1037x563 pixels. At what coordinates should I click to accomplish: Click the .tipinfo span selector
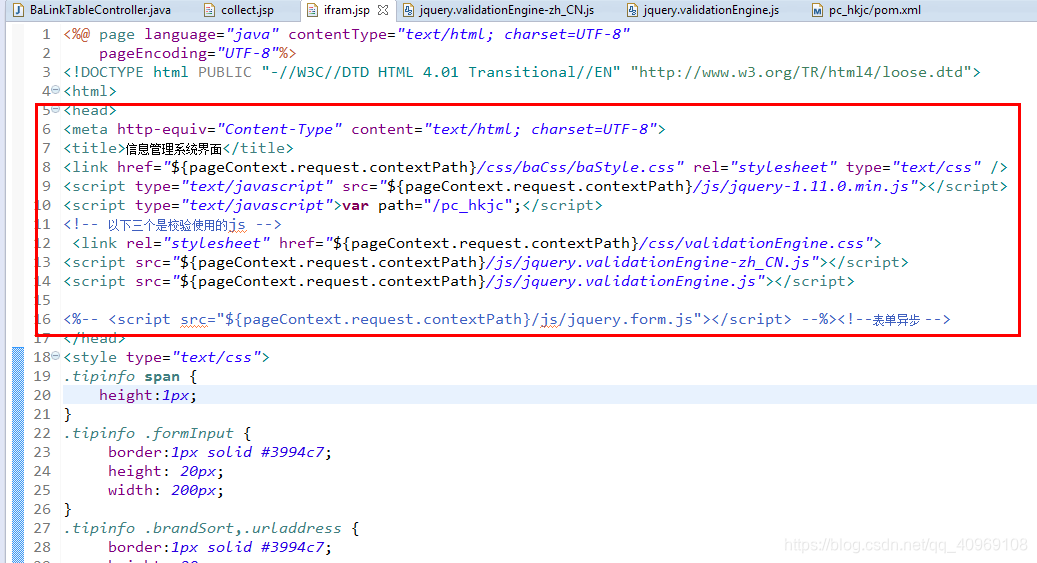point(122,376)
